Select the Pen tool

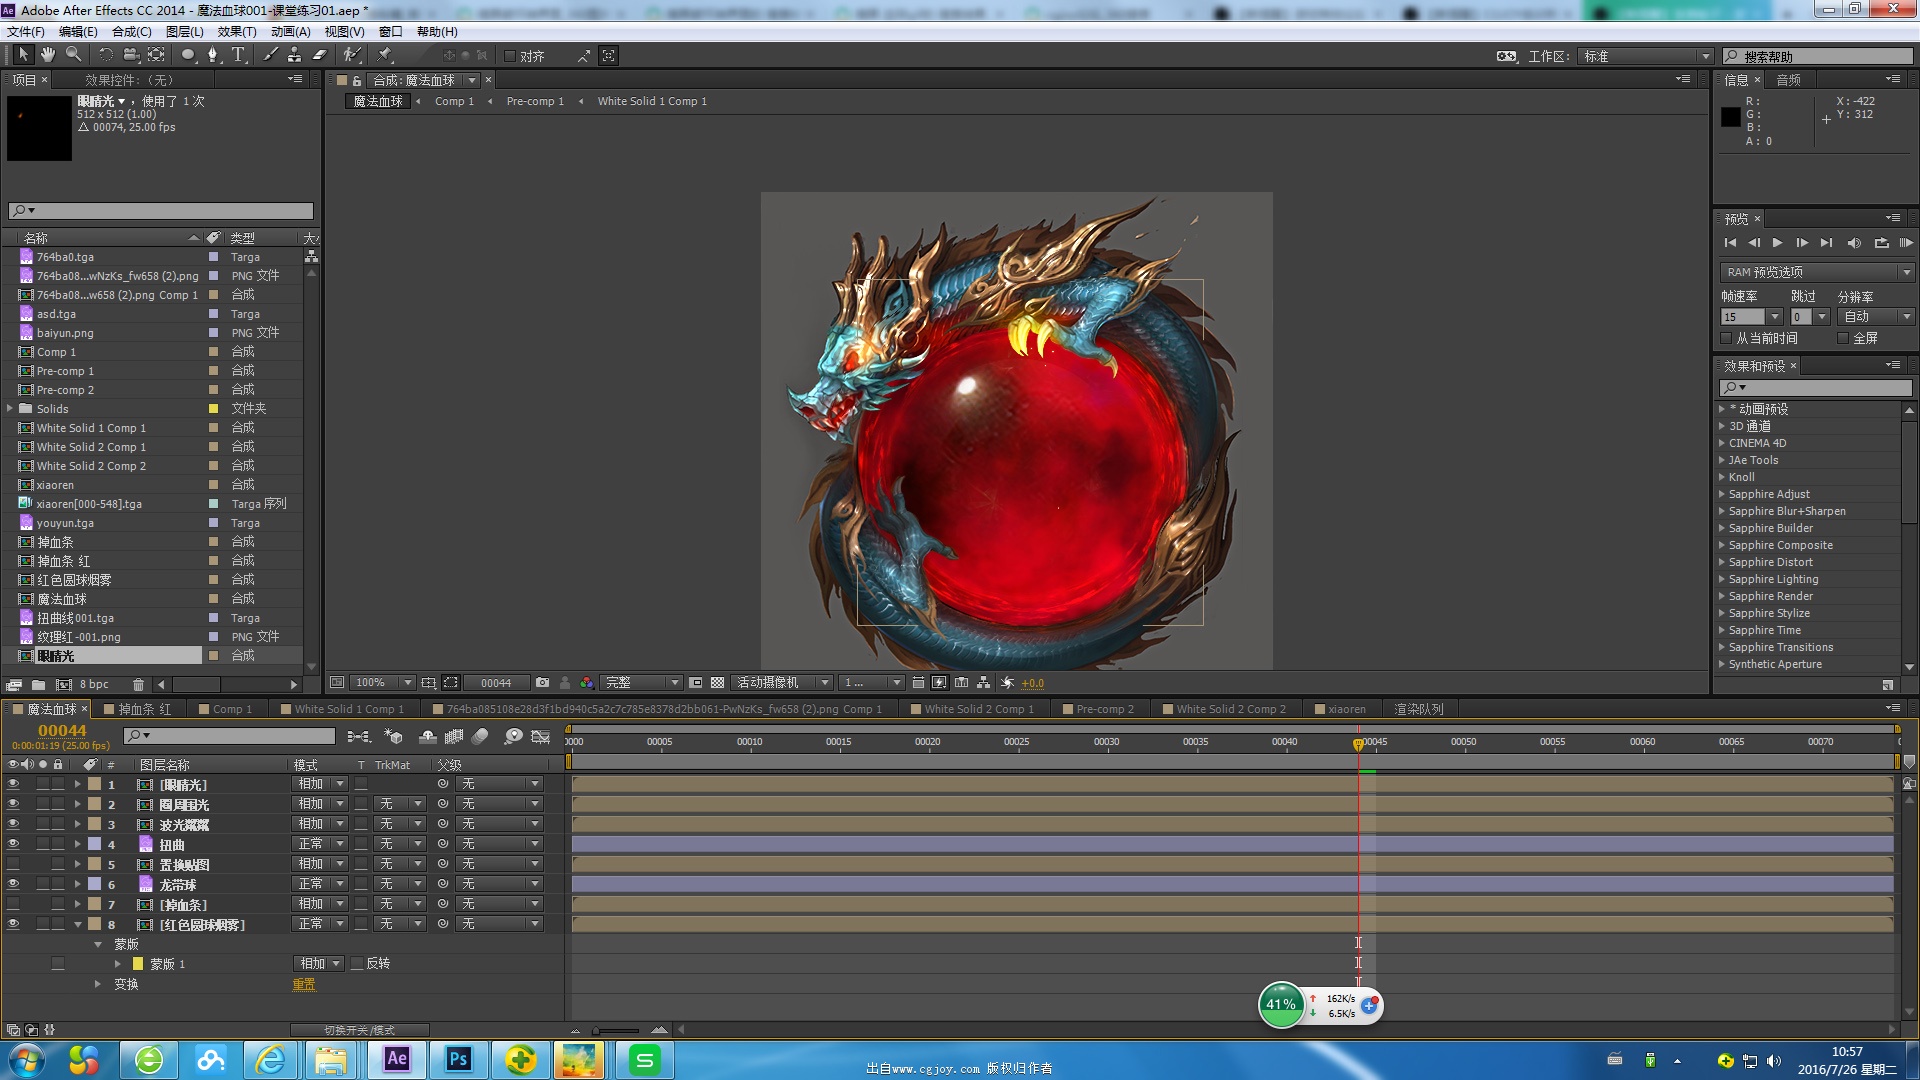(x=212, y=55)
